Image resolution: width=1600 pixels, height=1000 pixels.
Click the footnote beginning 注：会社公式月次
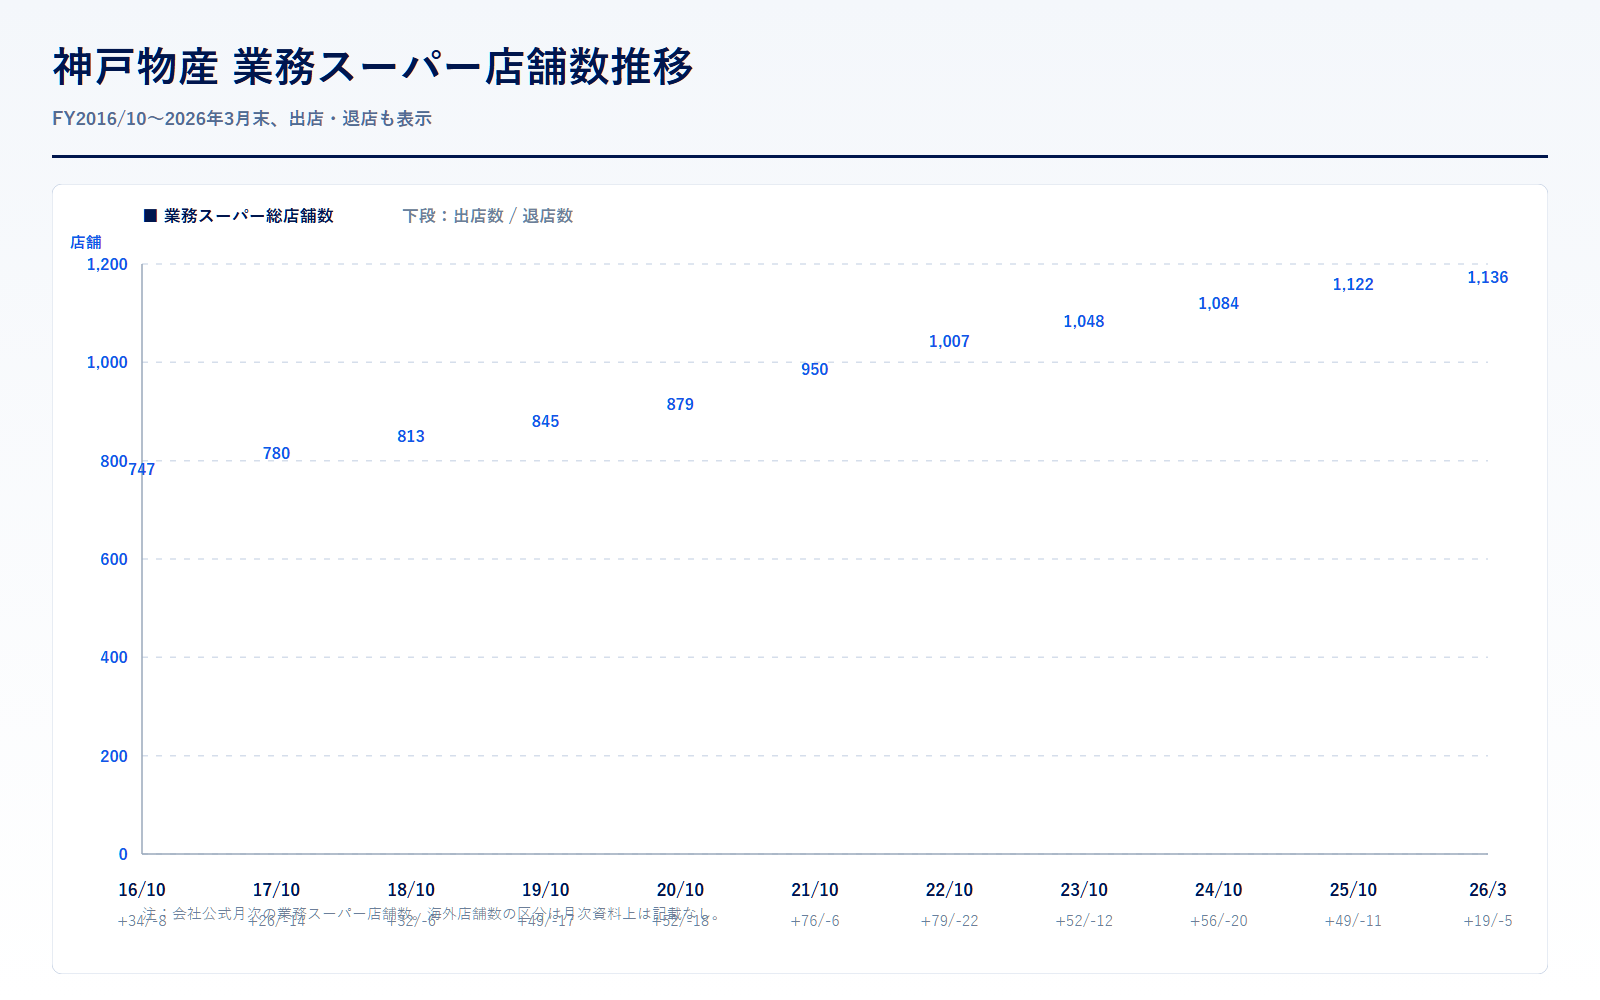[x=431, y=914]
